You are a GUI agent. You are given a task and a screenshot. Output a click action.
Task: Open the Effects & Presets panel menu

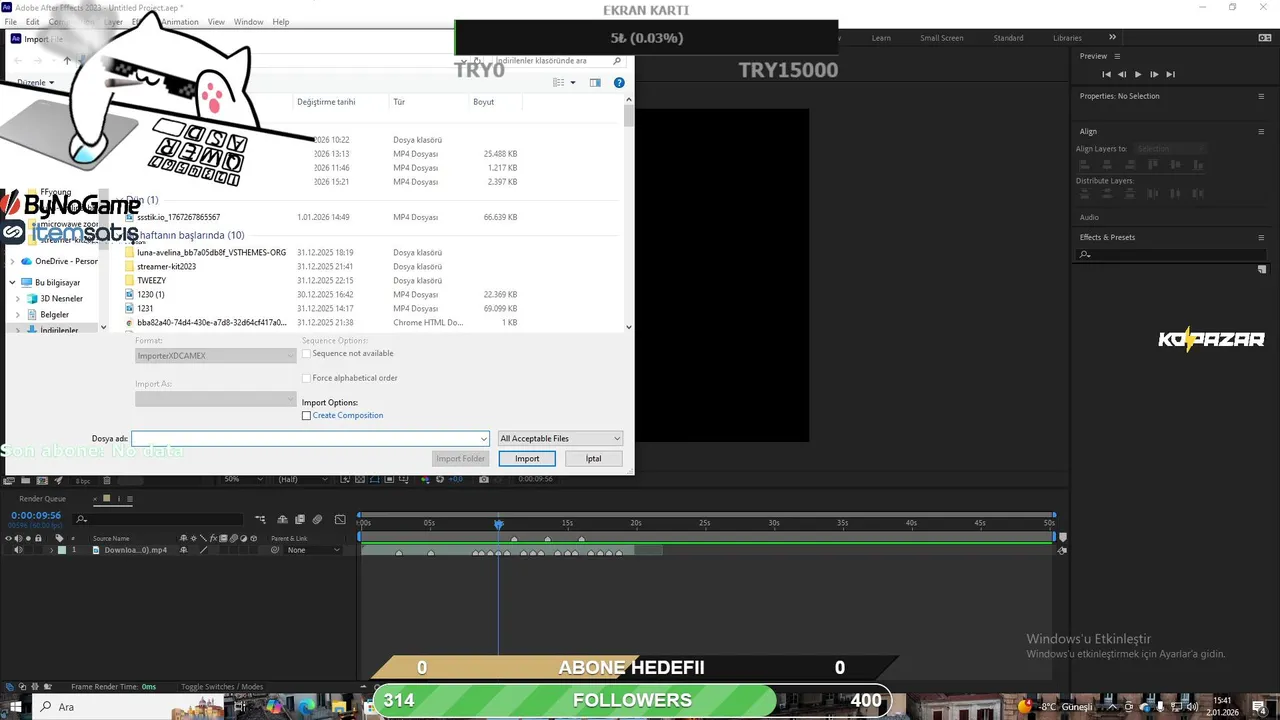(x=1261, y=237)
